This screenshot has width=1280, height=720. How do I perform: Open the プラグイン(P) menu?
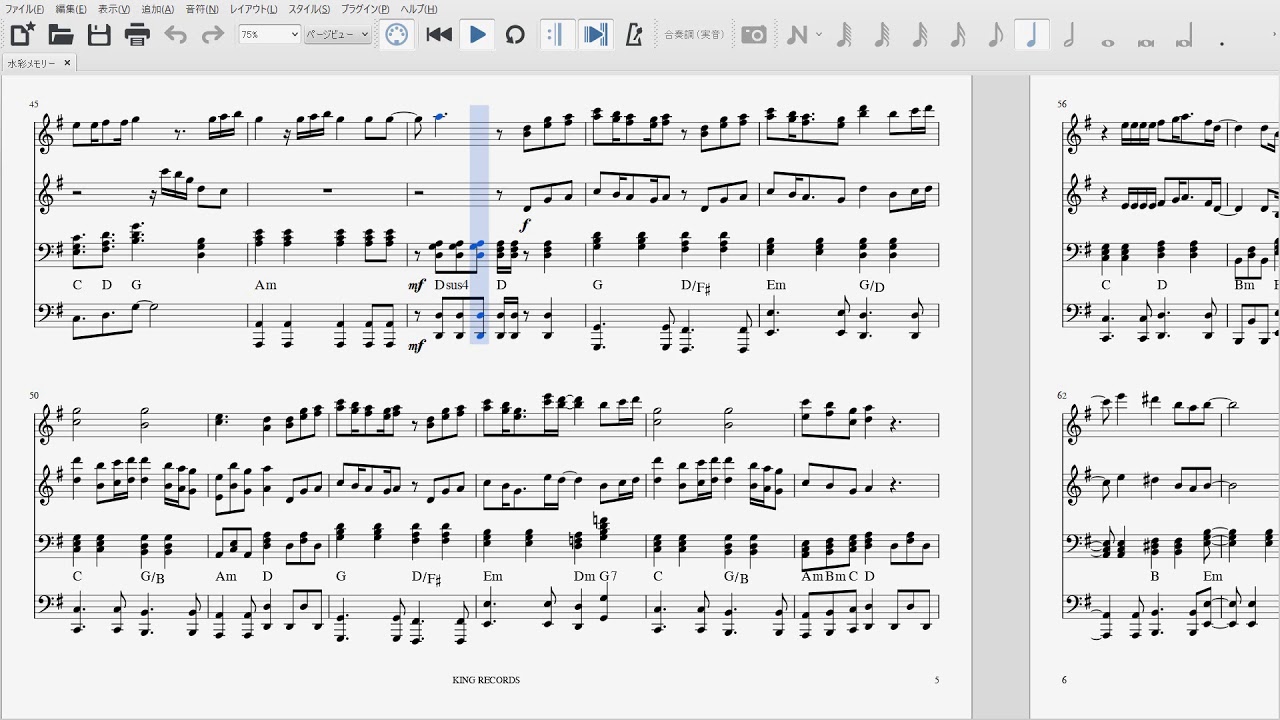[x=364, y=9]
